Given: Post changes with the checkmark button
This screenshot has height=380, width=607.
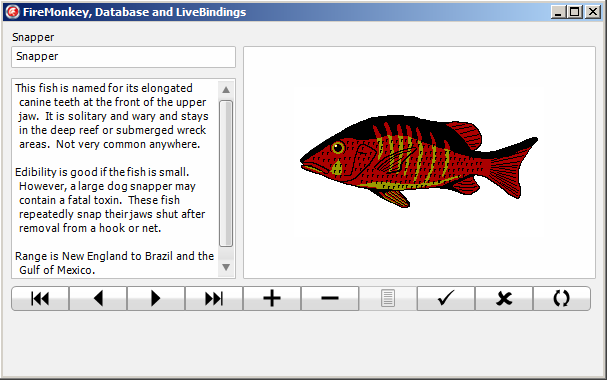Looking at the screenshot, I should point(446,298).
